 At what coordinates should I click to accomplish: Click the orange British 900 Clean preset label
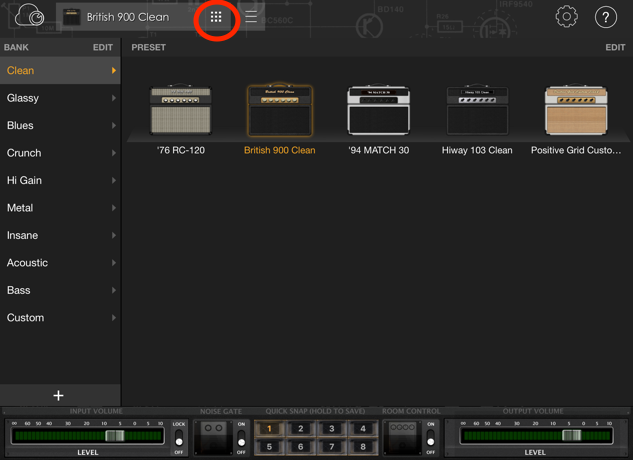pyautogui.click(x=280, y=150)
